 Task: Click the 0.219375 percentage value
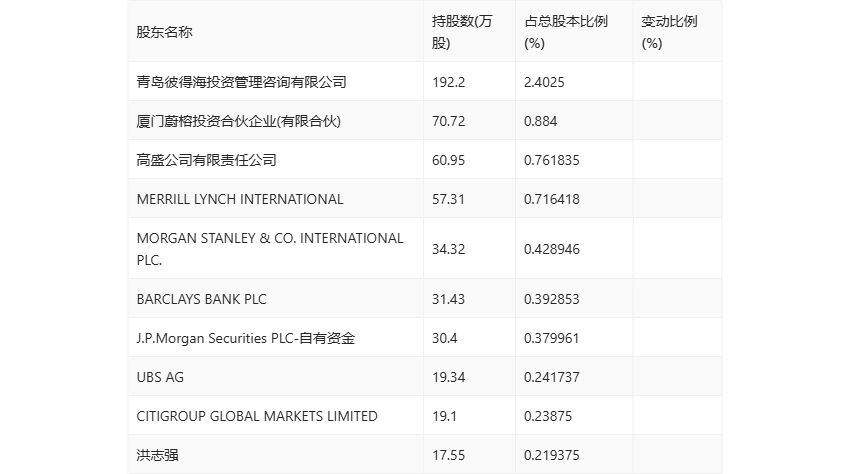552,455
